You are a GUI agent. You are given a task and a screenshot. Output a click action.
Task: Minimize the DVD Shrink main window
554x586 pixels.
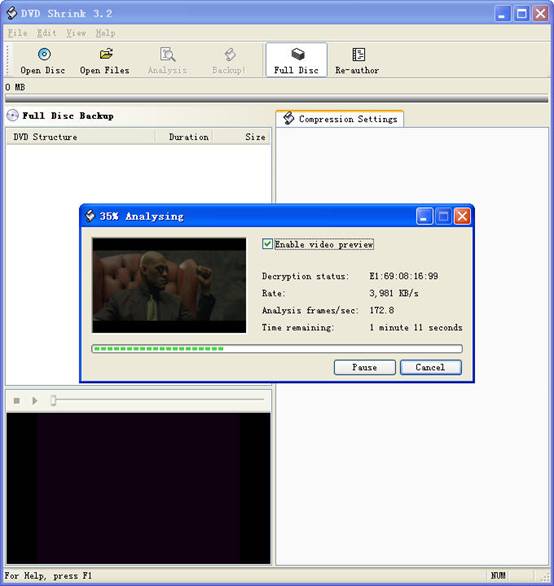tap(502, 14)
